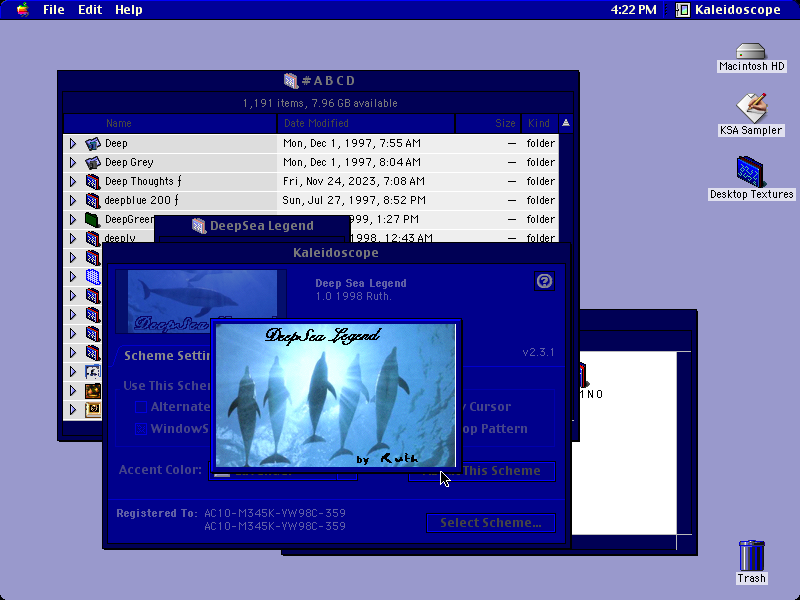
Task: Open the Kaleidoscope application menu label
Action: coord(737,10)
